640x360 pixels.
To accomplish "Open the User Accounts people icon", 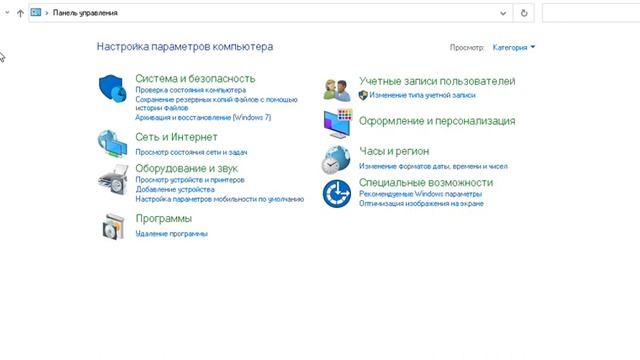I will point(337,90).
